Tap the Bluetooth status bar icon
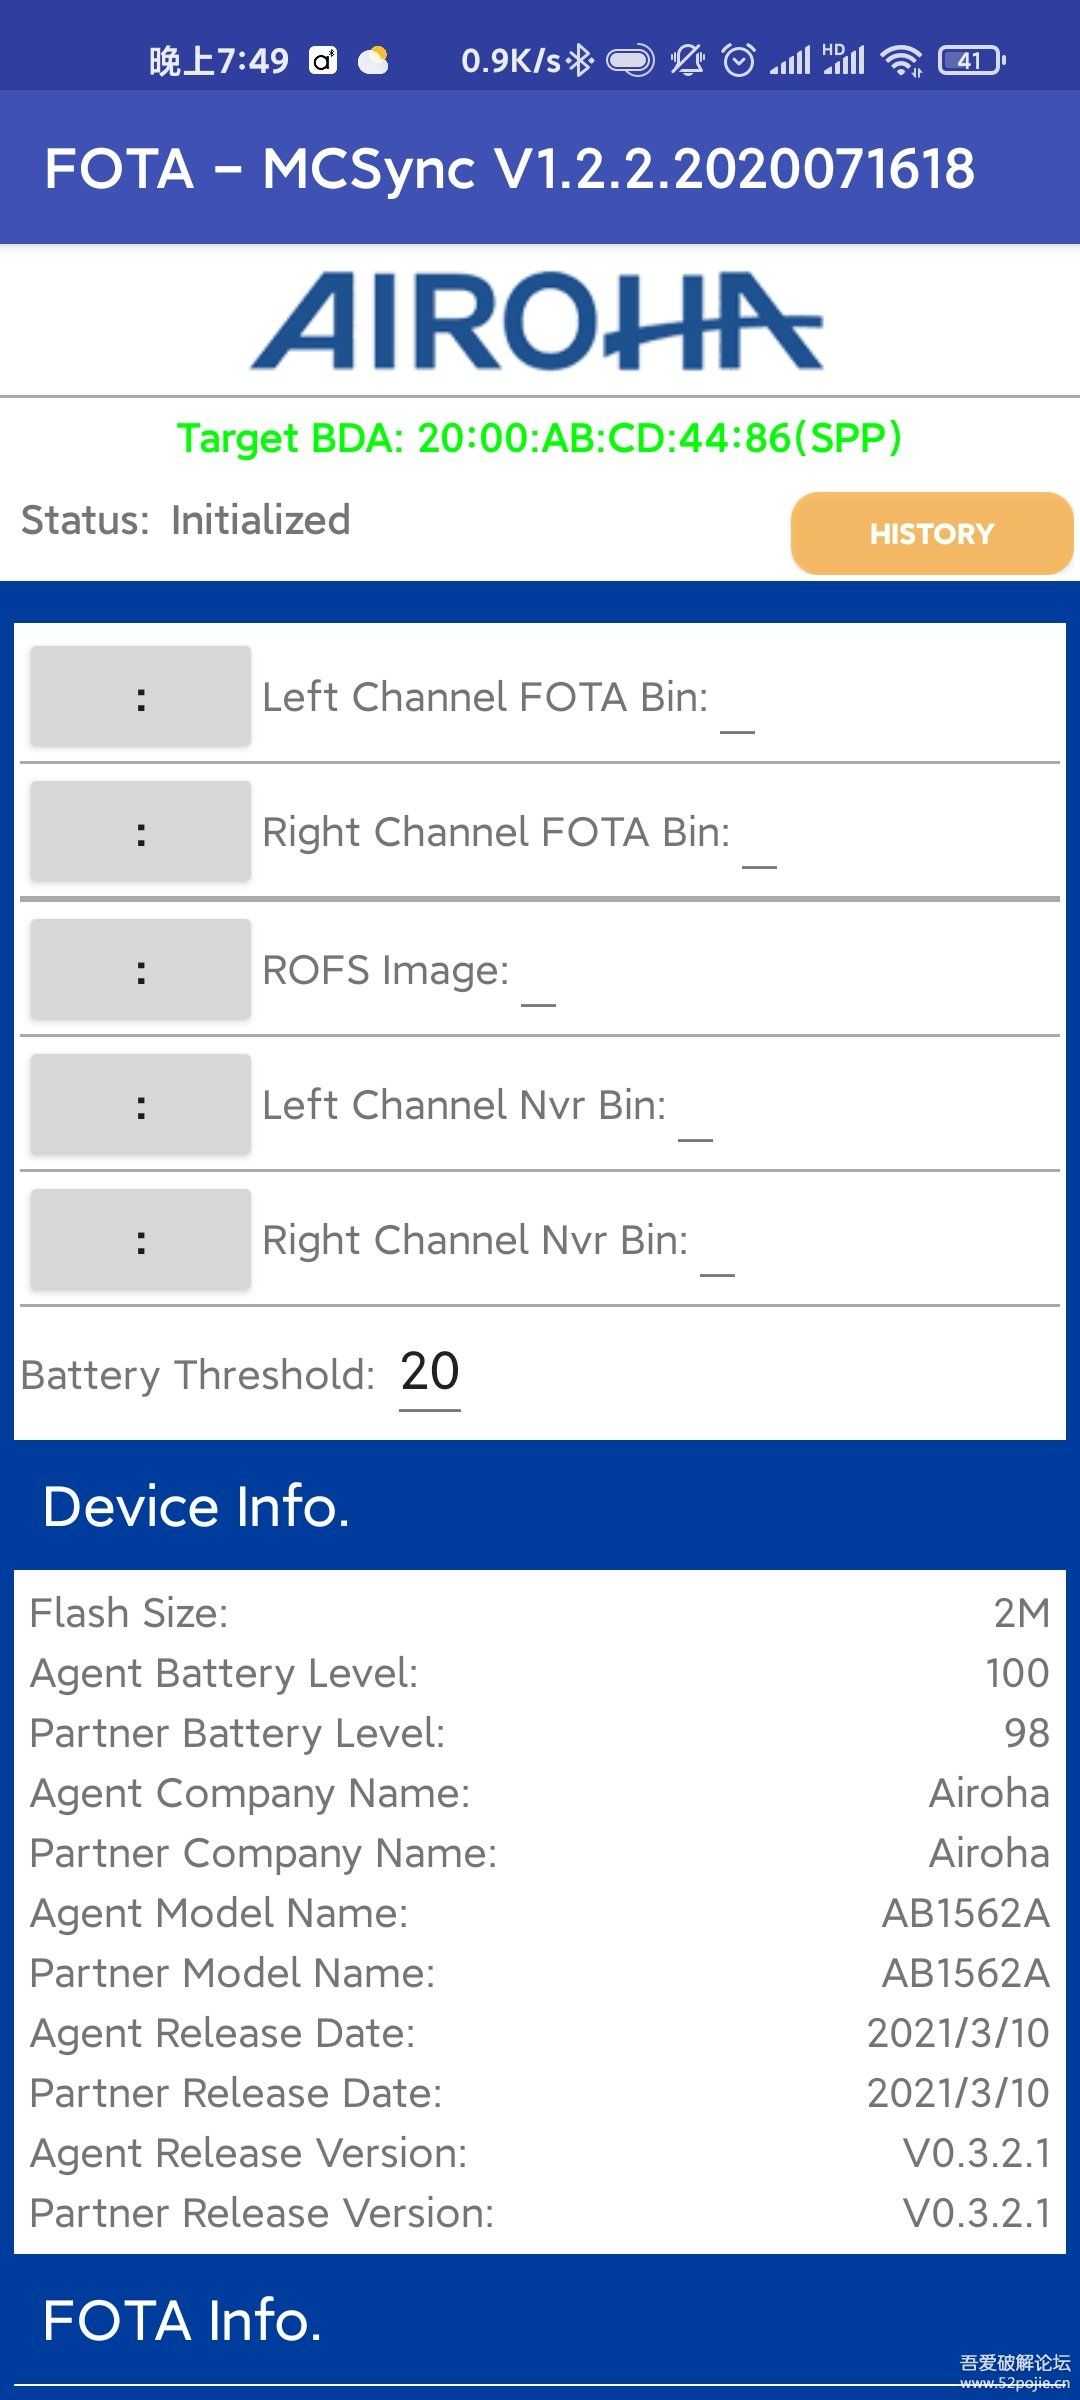 coord(580,61)
